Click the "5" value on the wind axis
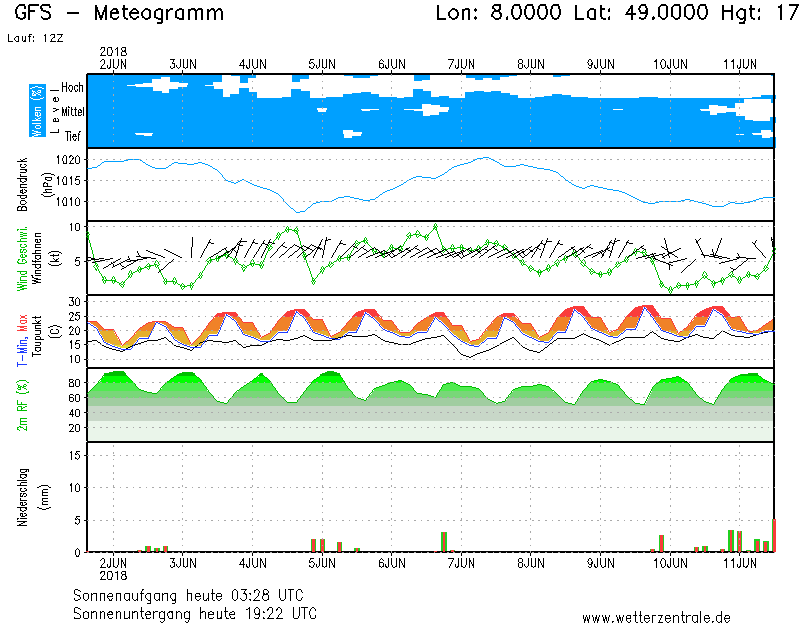This screenshot has height=625, width=800. pyautogui.click(x=78, y=262)
